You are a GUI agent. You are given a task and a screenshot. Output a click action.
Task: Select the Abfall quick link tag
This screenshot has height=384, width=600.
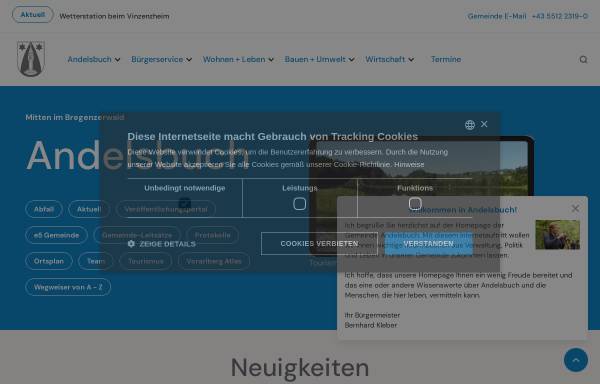coord(44,209)
